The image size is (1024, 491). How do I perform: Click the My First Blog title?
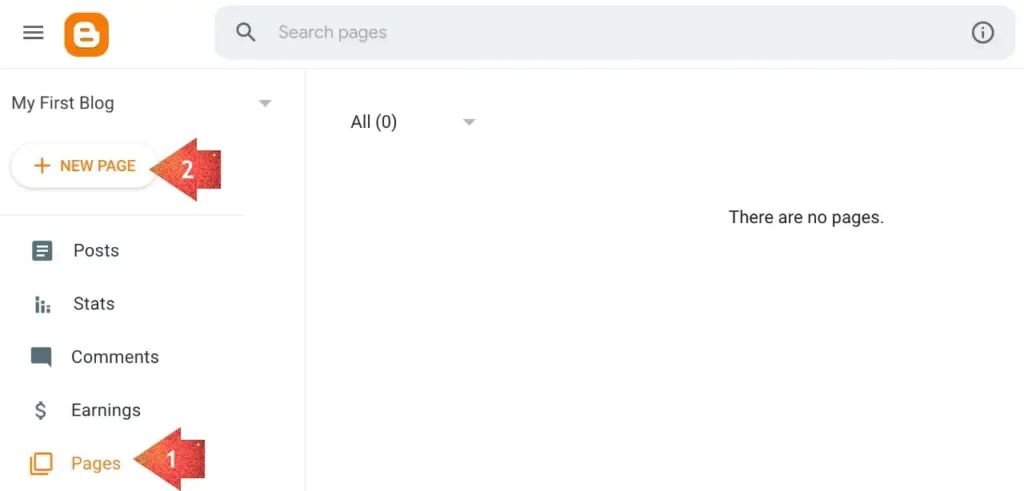tap(63, 103)
